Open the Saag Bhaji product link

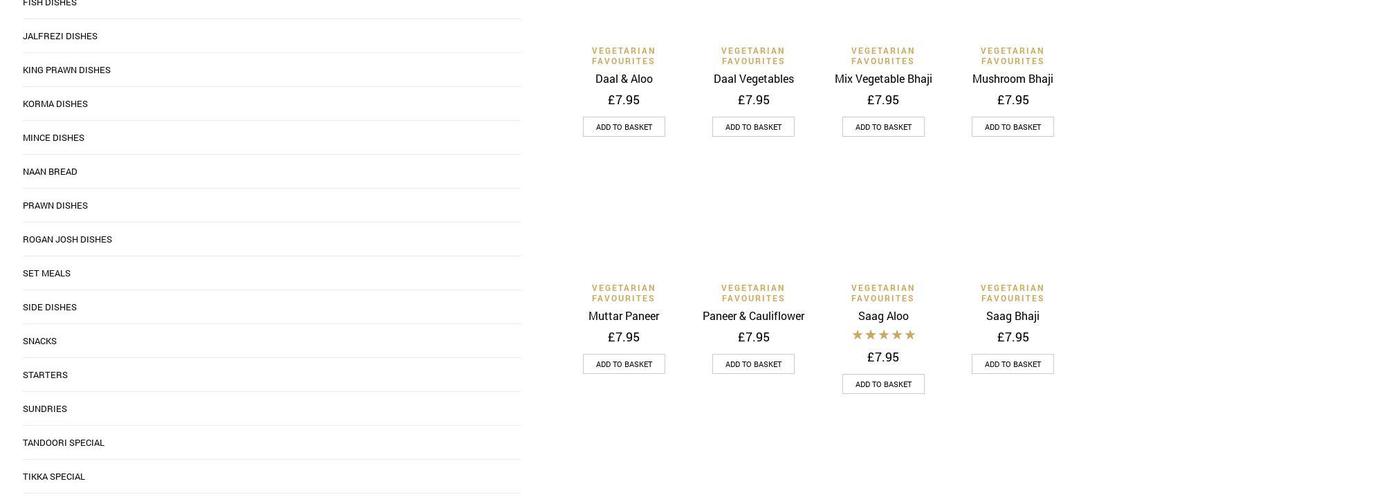click(1013, 316)
